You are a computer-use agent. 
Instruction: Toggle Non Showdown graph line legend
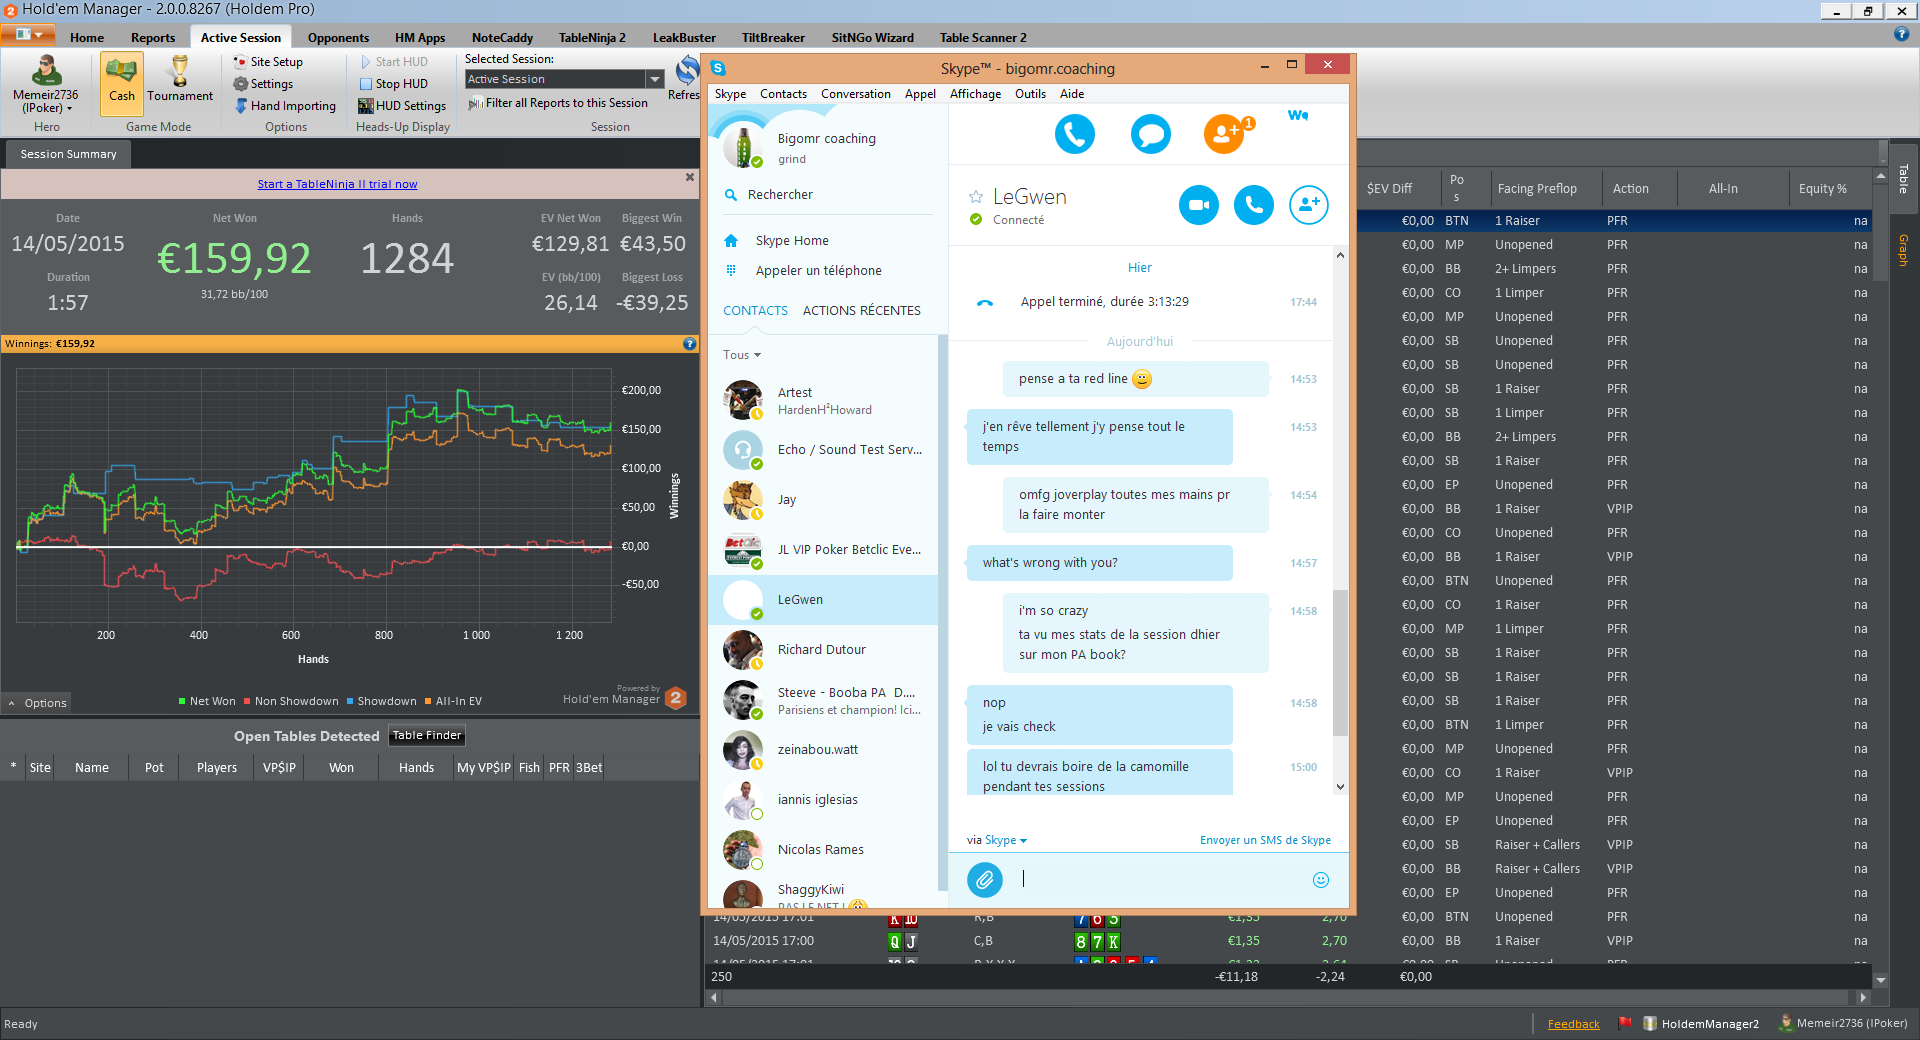pyautogui.click(x=290, y=701)
